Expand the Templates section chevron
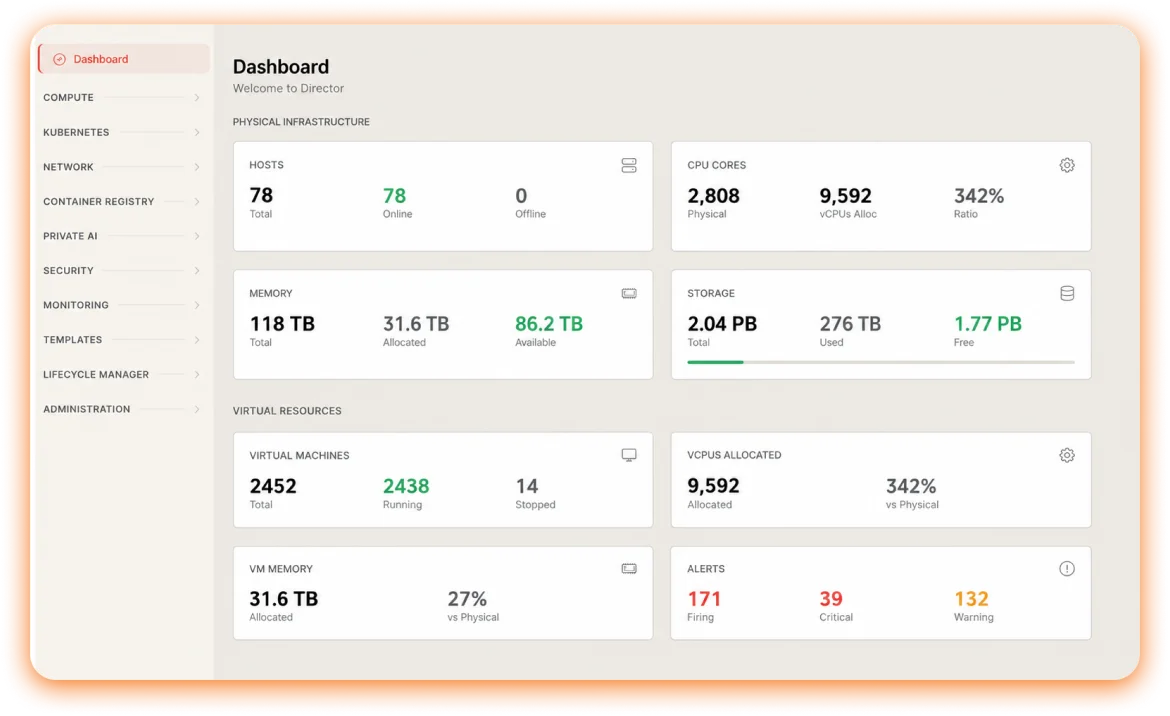This screenshot has width=1170, height=716. [x=197, y=339]
